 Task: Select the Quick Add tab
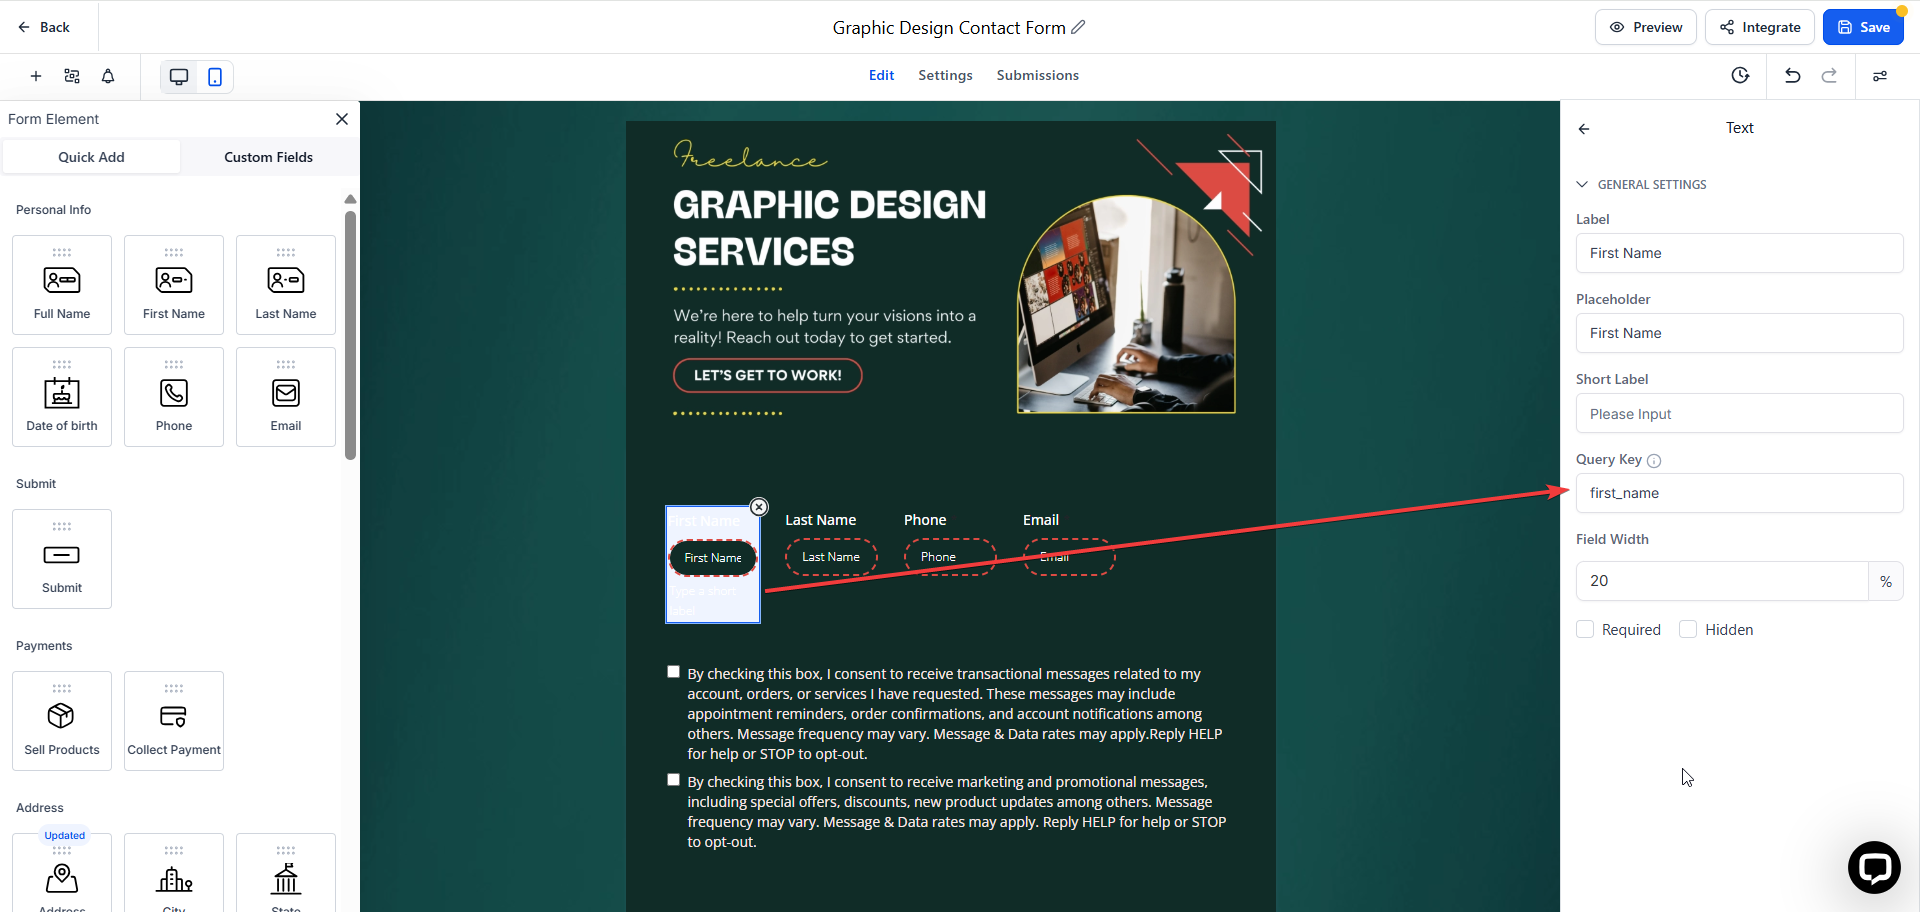(91, 157)
